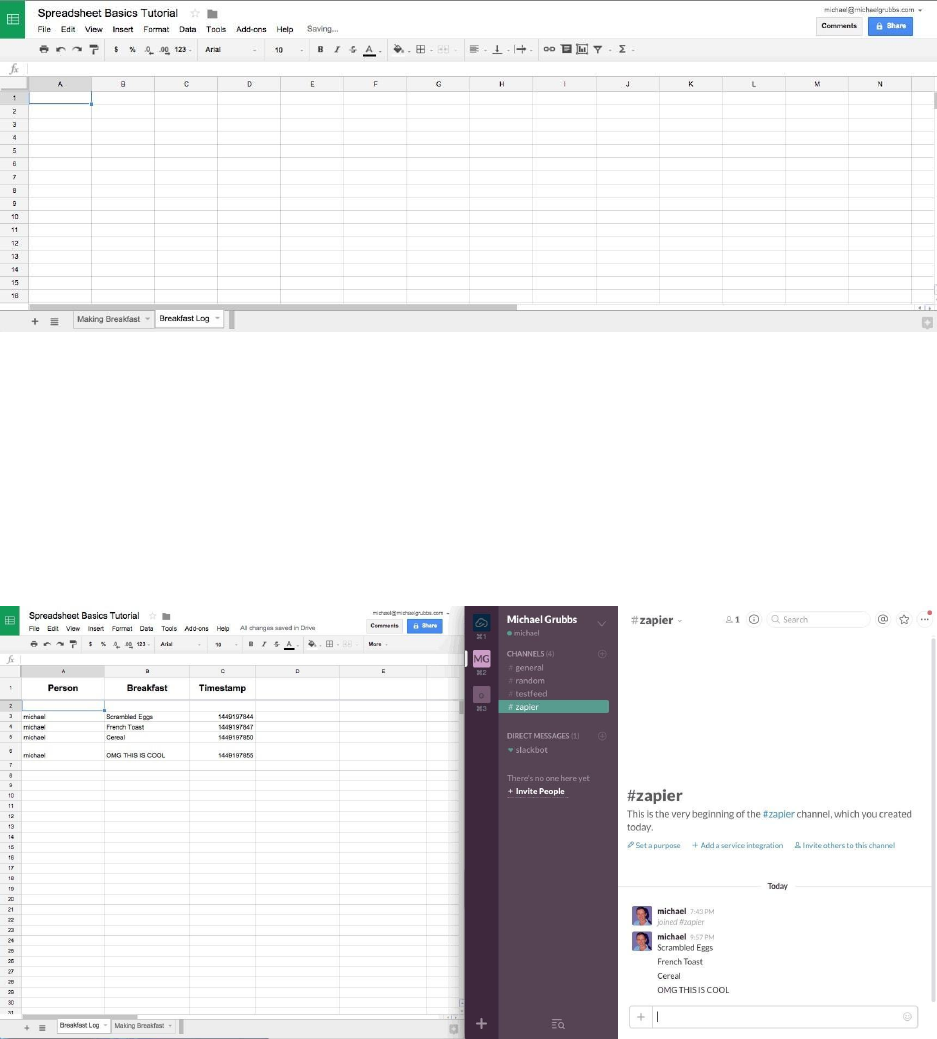Viewport: 937px width, 1039px height.
Task: Click Undo arrow in the upper Sheets window
Action: 60,49
